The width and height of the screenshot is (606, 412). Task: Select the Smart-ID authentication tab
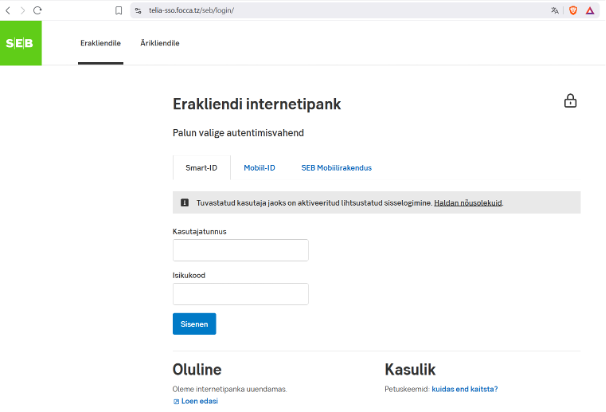click(201, 168)
